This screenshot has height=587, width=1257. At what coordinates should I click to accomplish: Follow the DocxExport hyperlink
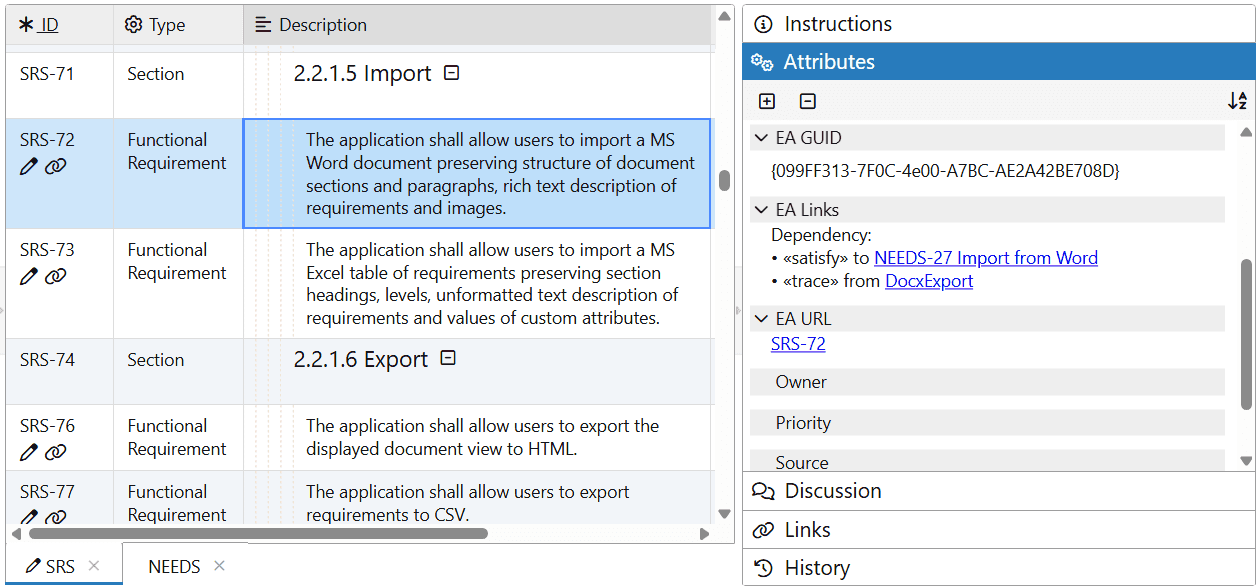(928, 280)
